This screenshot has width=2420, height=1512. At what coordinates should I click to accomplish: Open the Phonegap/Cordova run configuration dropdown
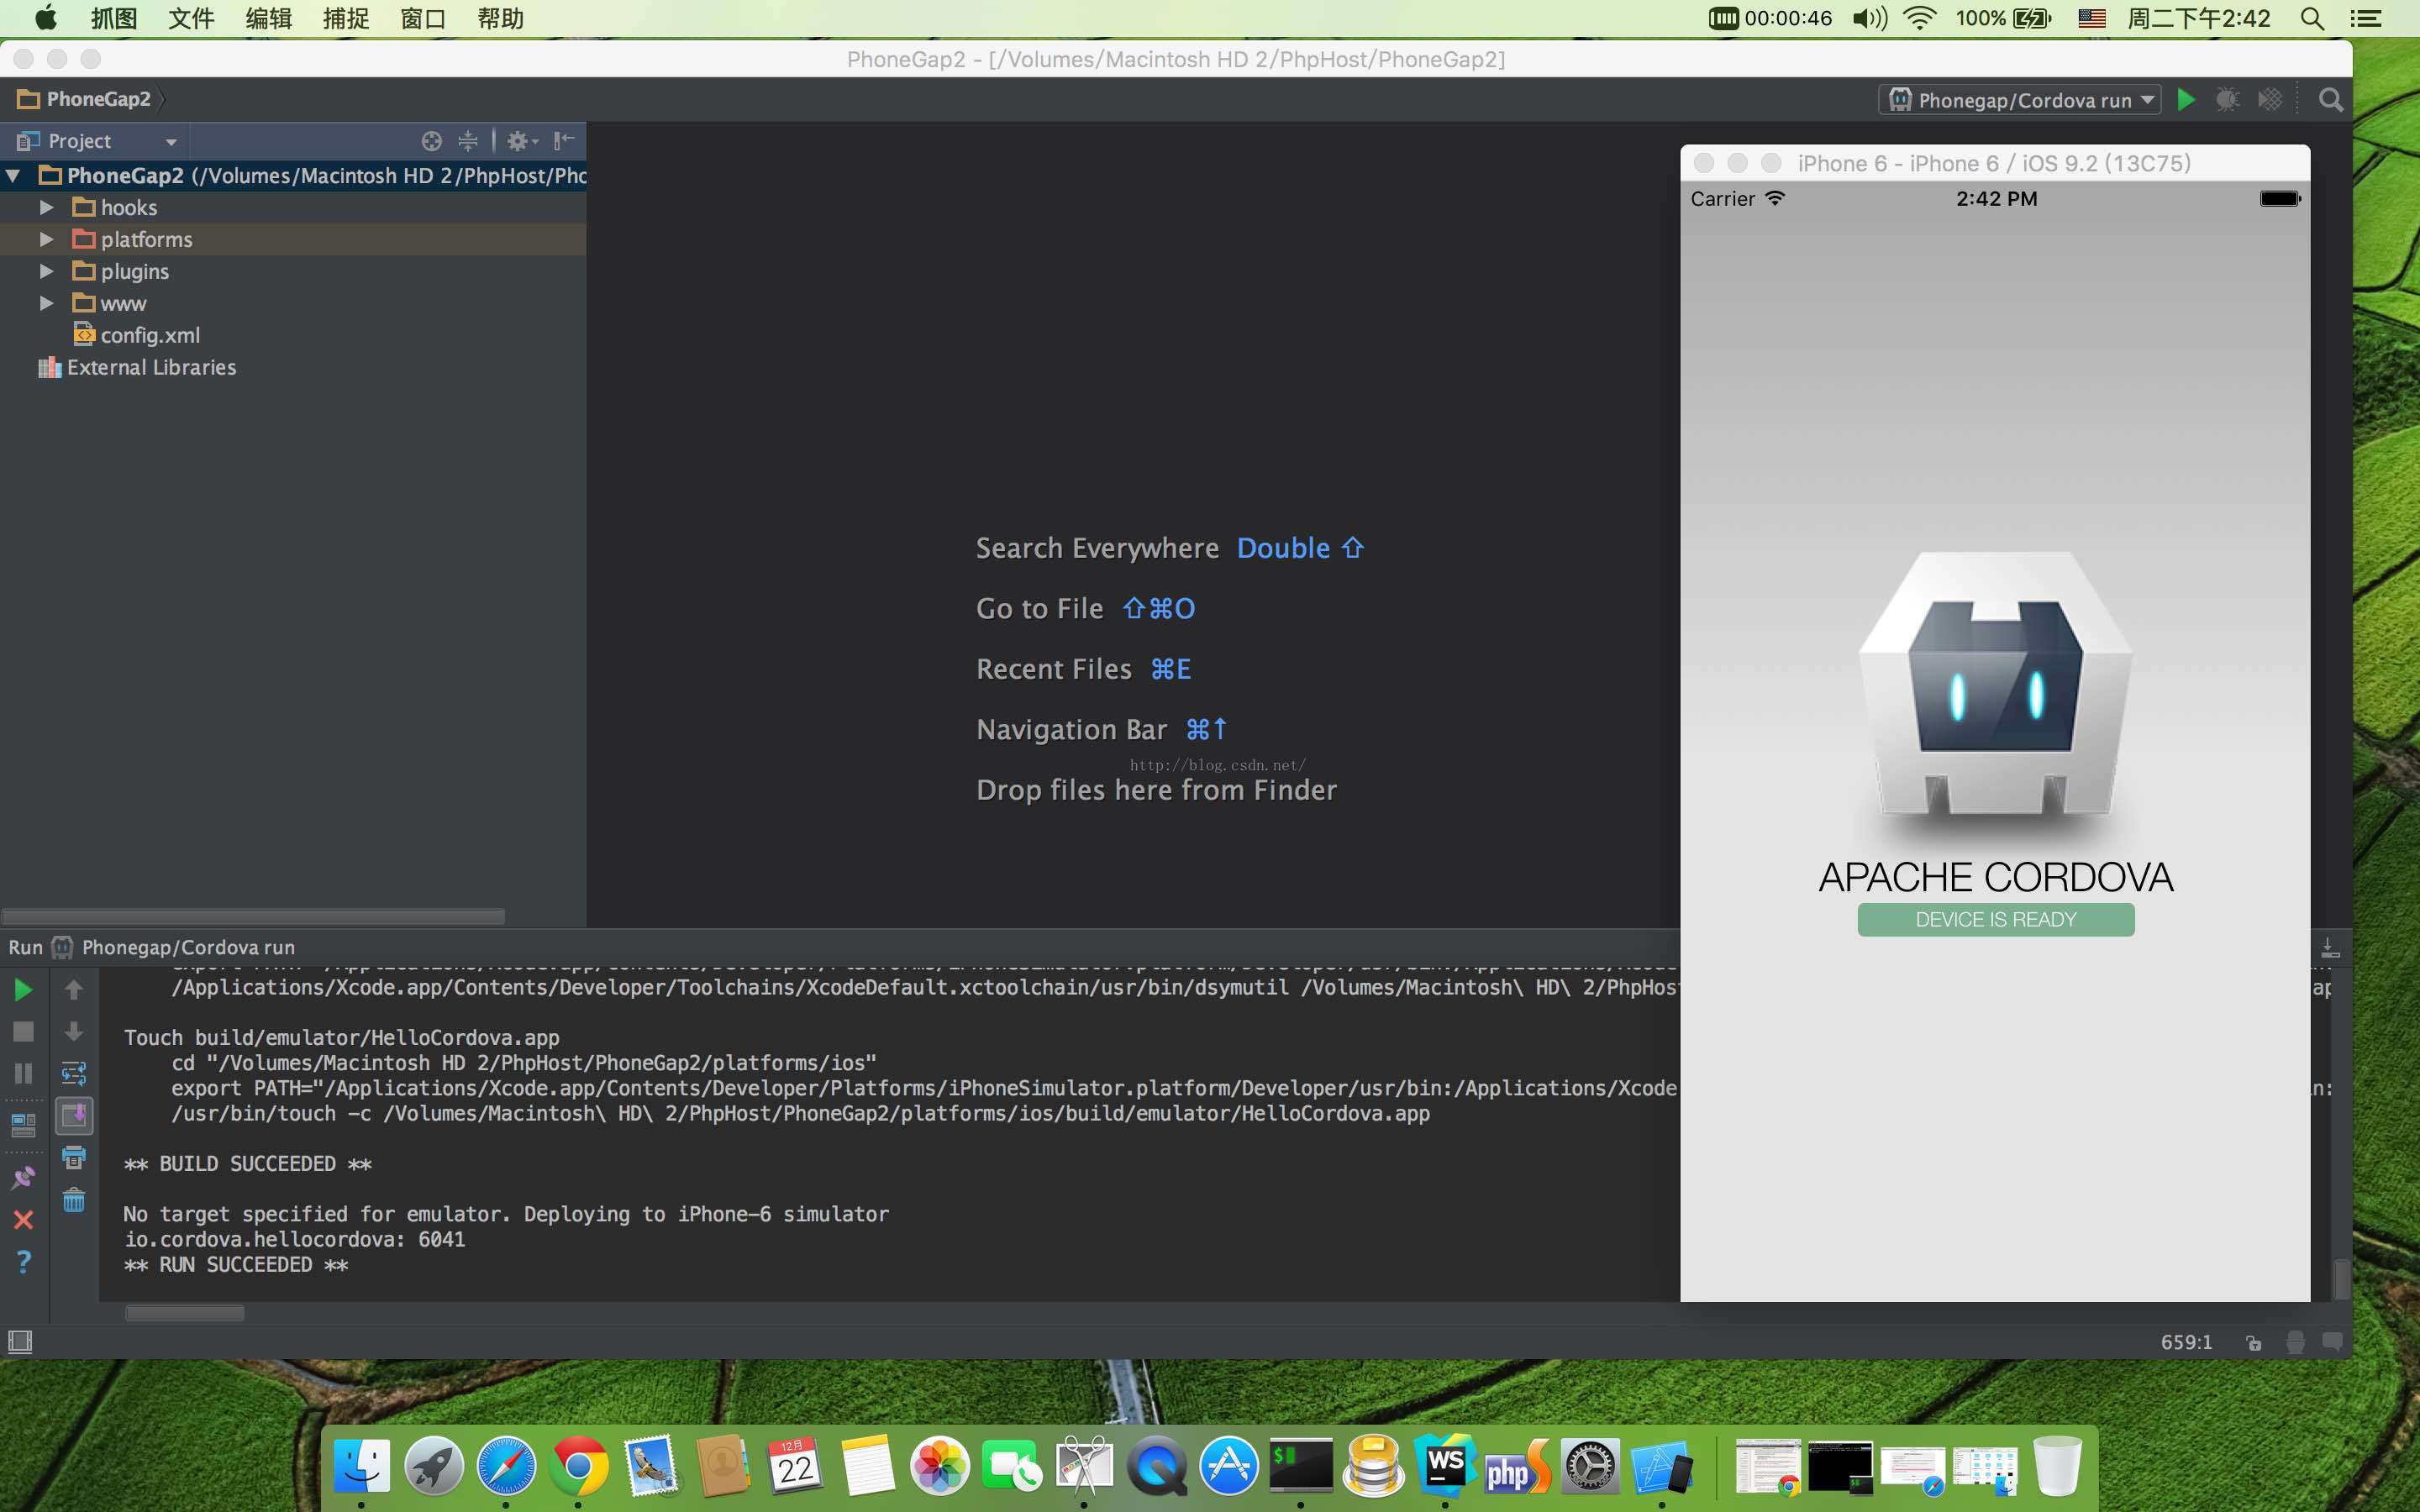point(2020,100)
